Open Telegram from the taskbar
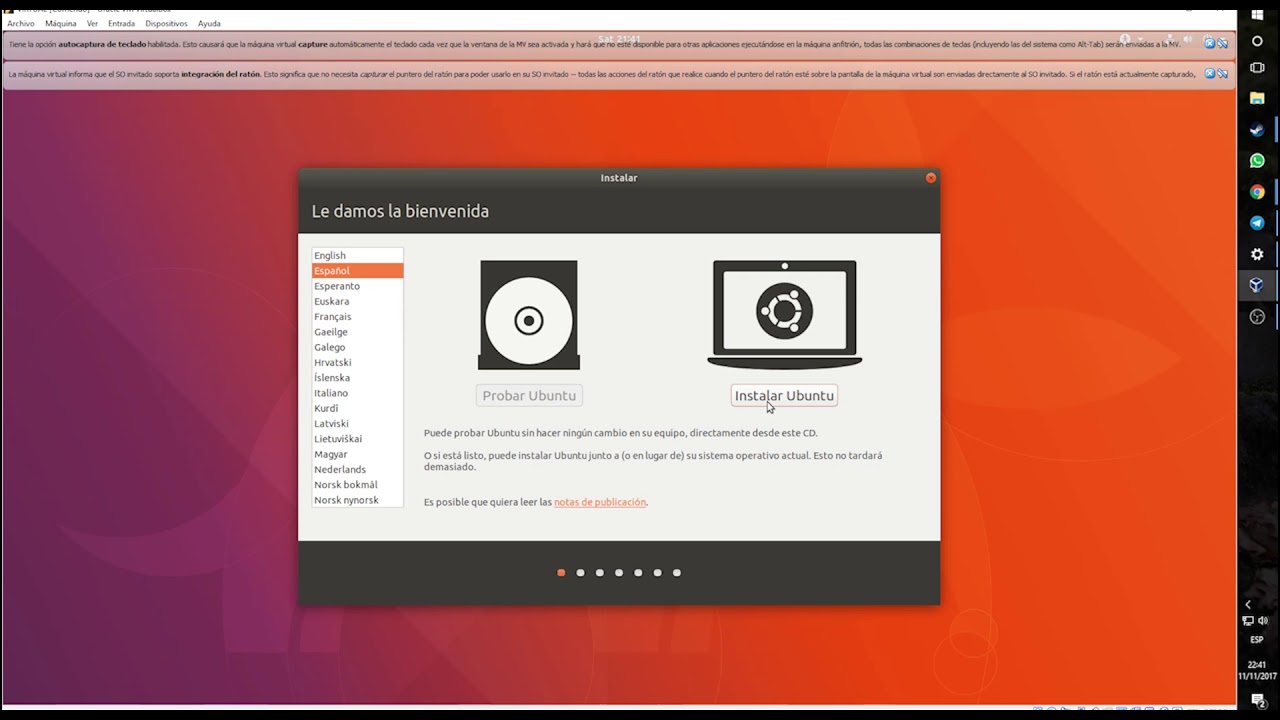This screenshot has height=720, width=1280. click(x=1257, y=223)
